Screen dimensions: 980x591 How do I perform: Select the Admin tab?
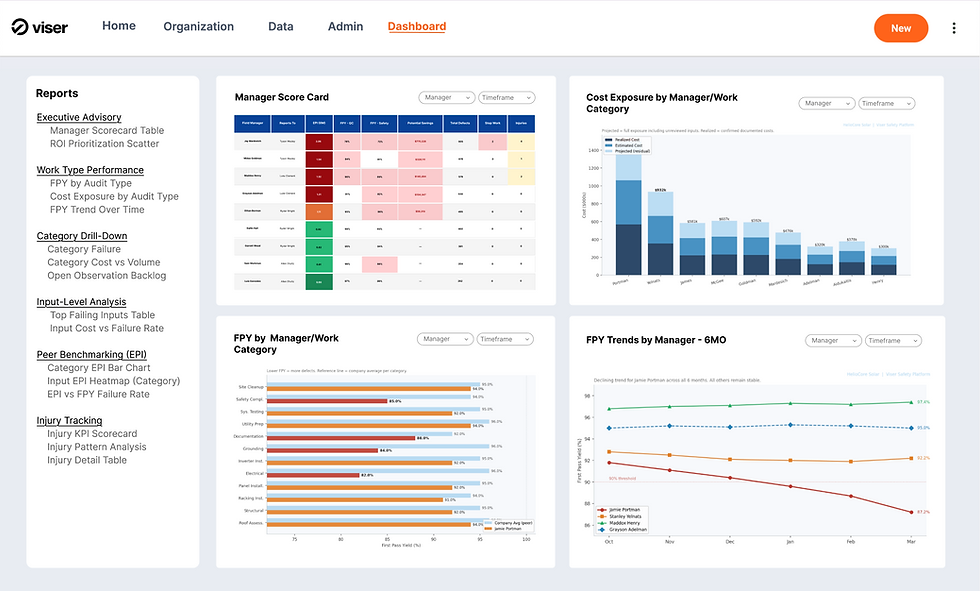click(345, 26)
